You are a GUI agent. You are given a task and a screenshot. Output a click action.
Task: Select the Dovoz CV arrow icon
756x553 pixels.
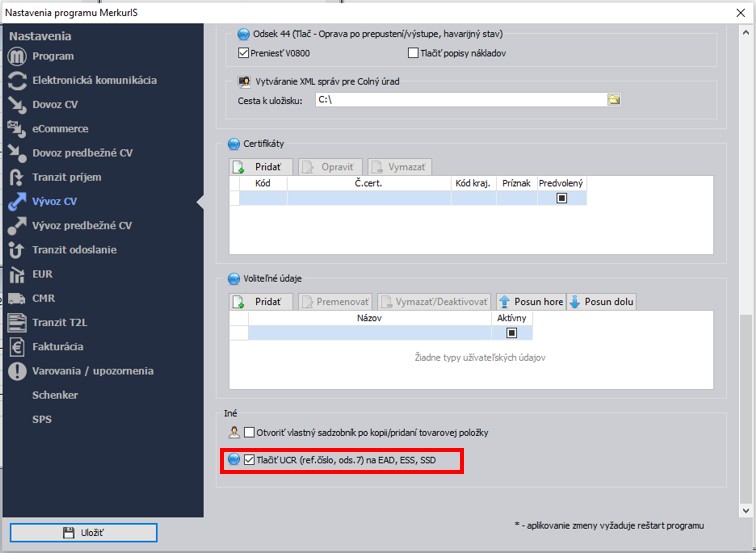[x=17, y=105]
